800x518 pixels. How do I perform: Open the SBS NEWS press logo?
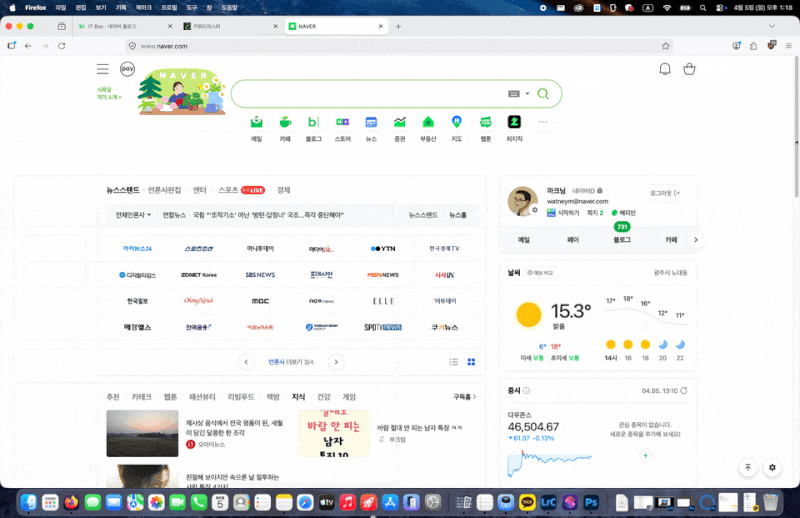tap(260, 275)
